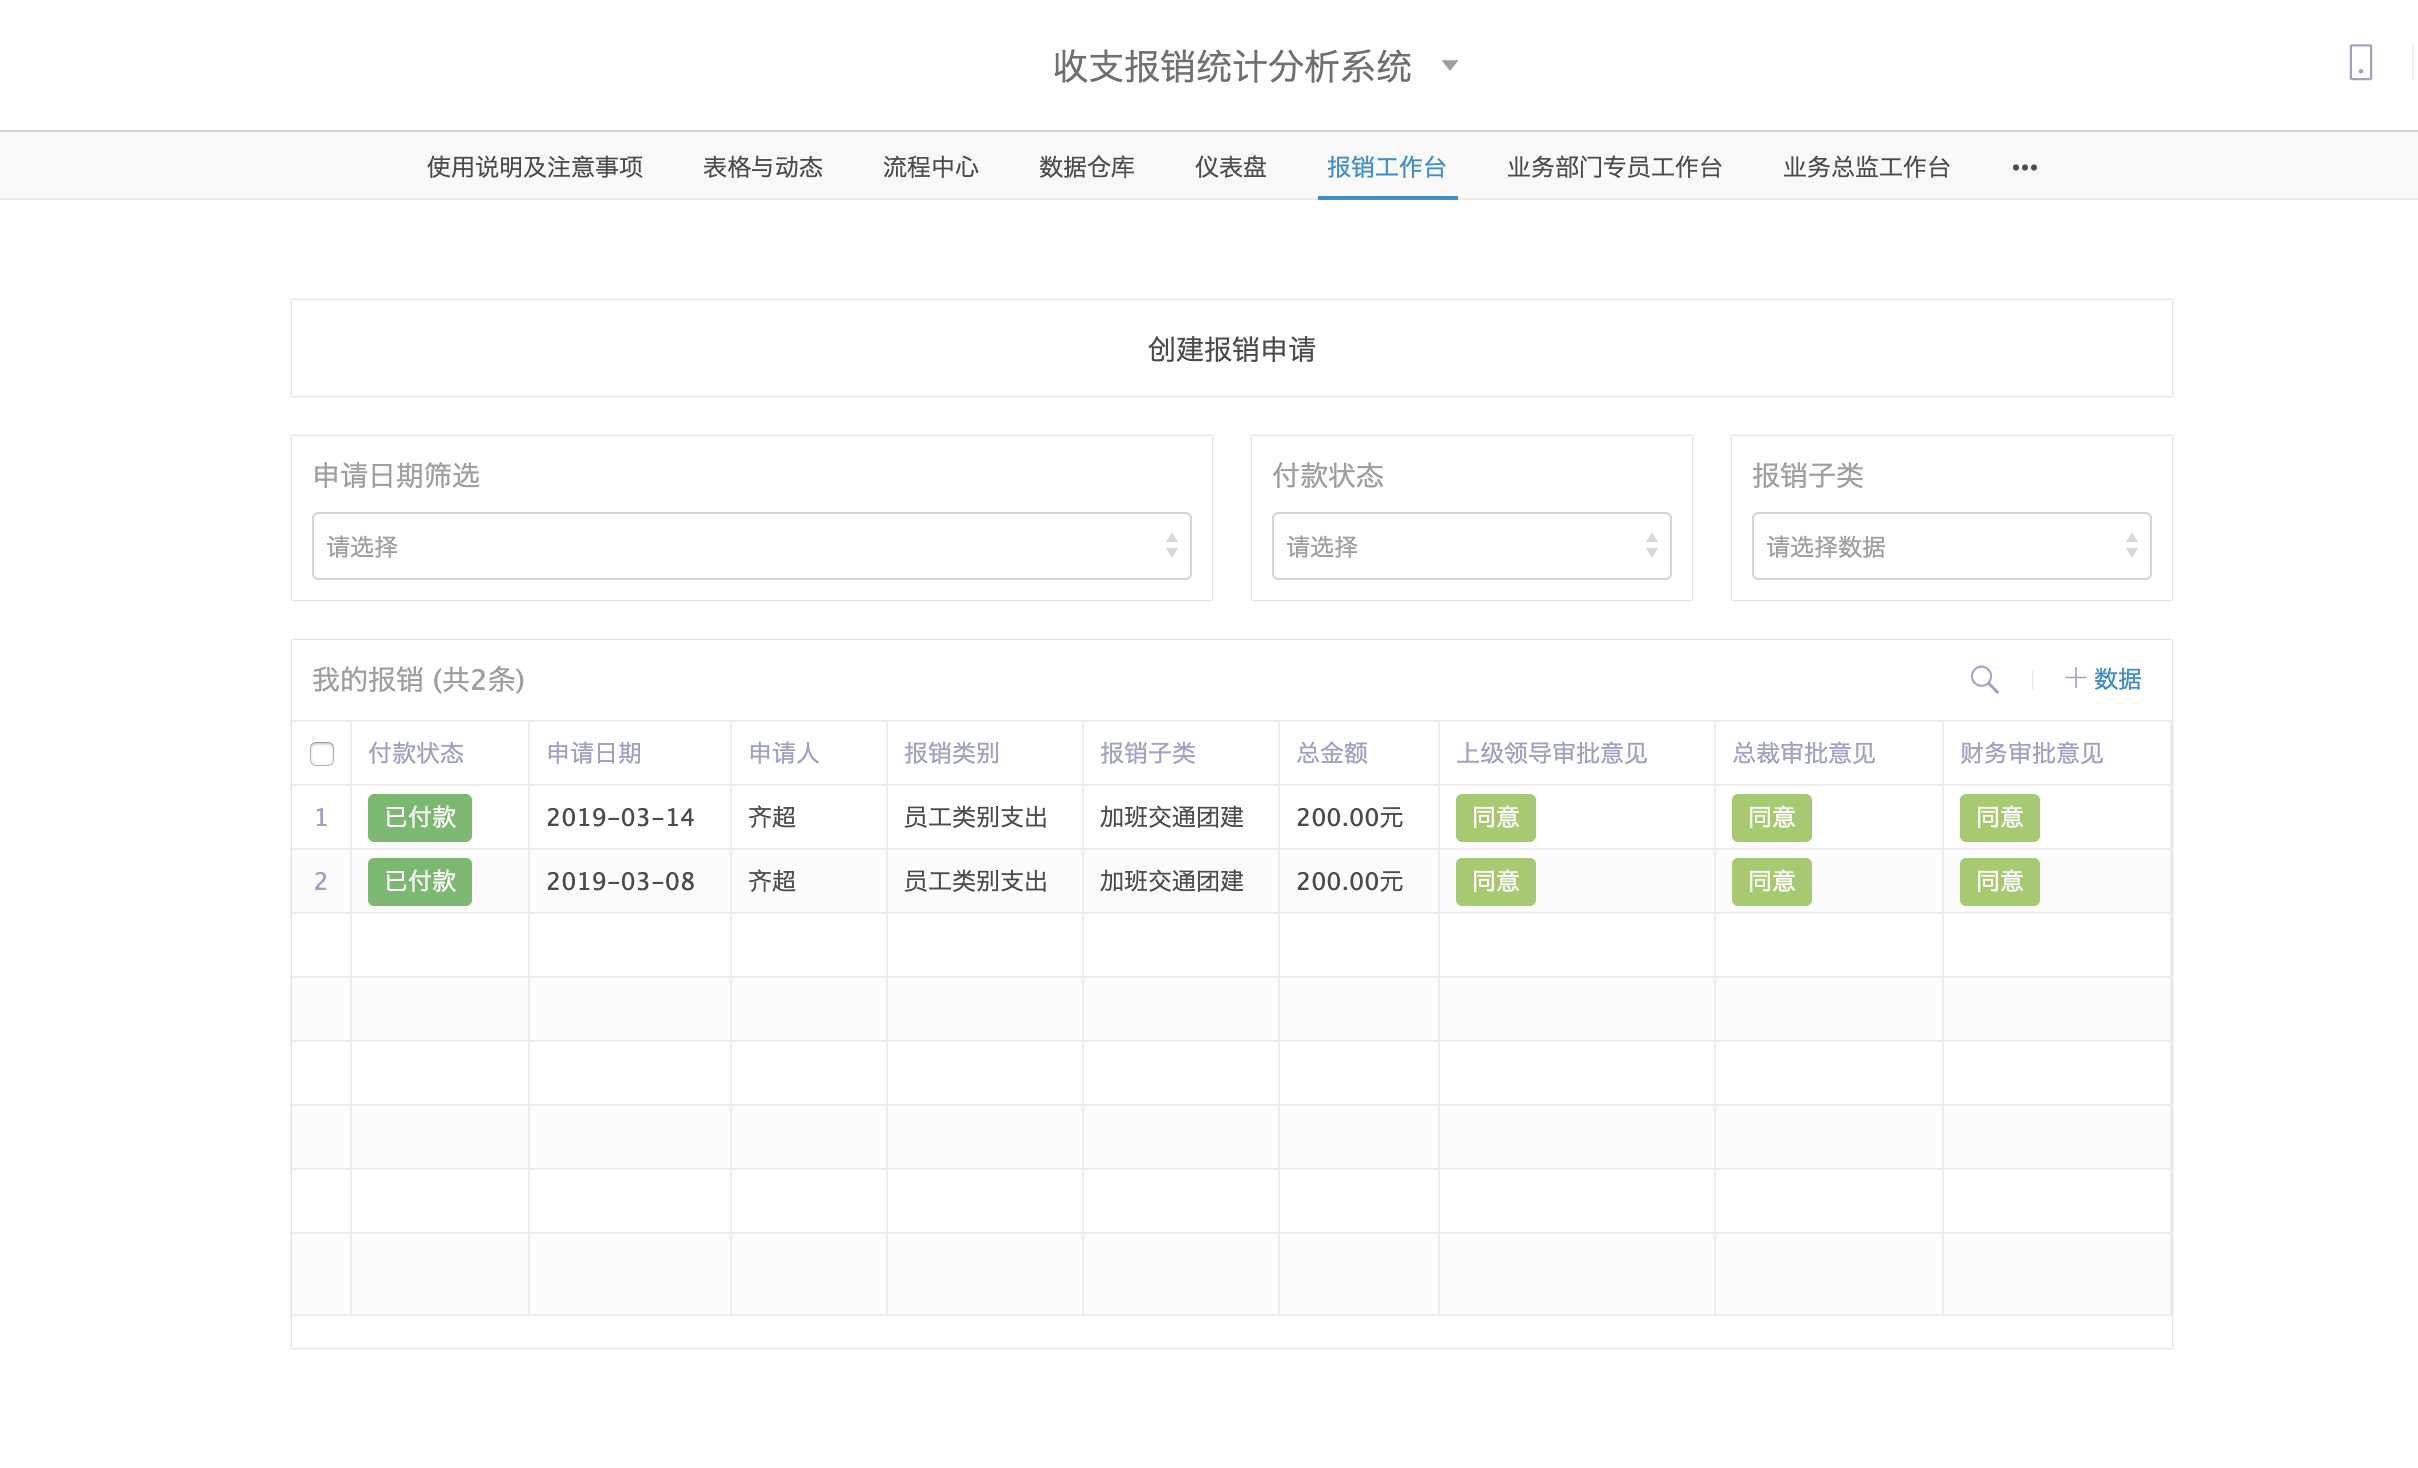The image size is (2418, 1468).
Task: Open the 报销子类 data dropdown
Action: coord(1951,547)
